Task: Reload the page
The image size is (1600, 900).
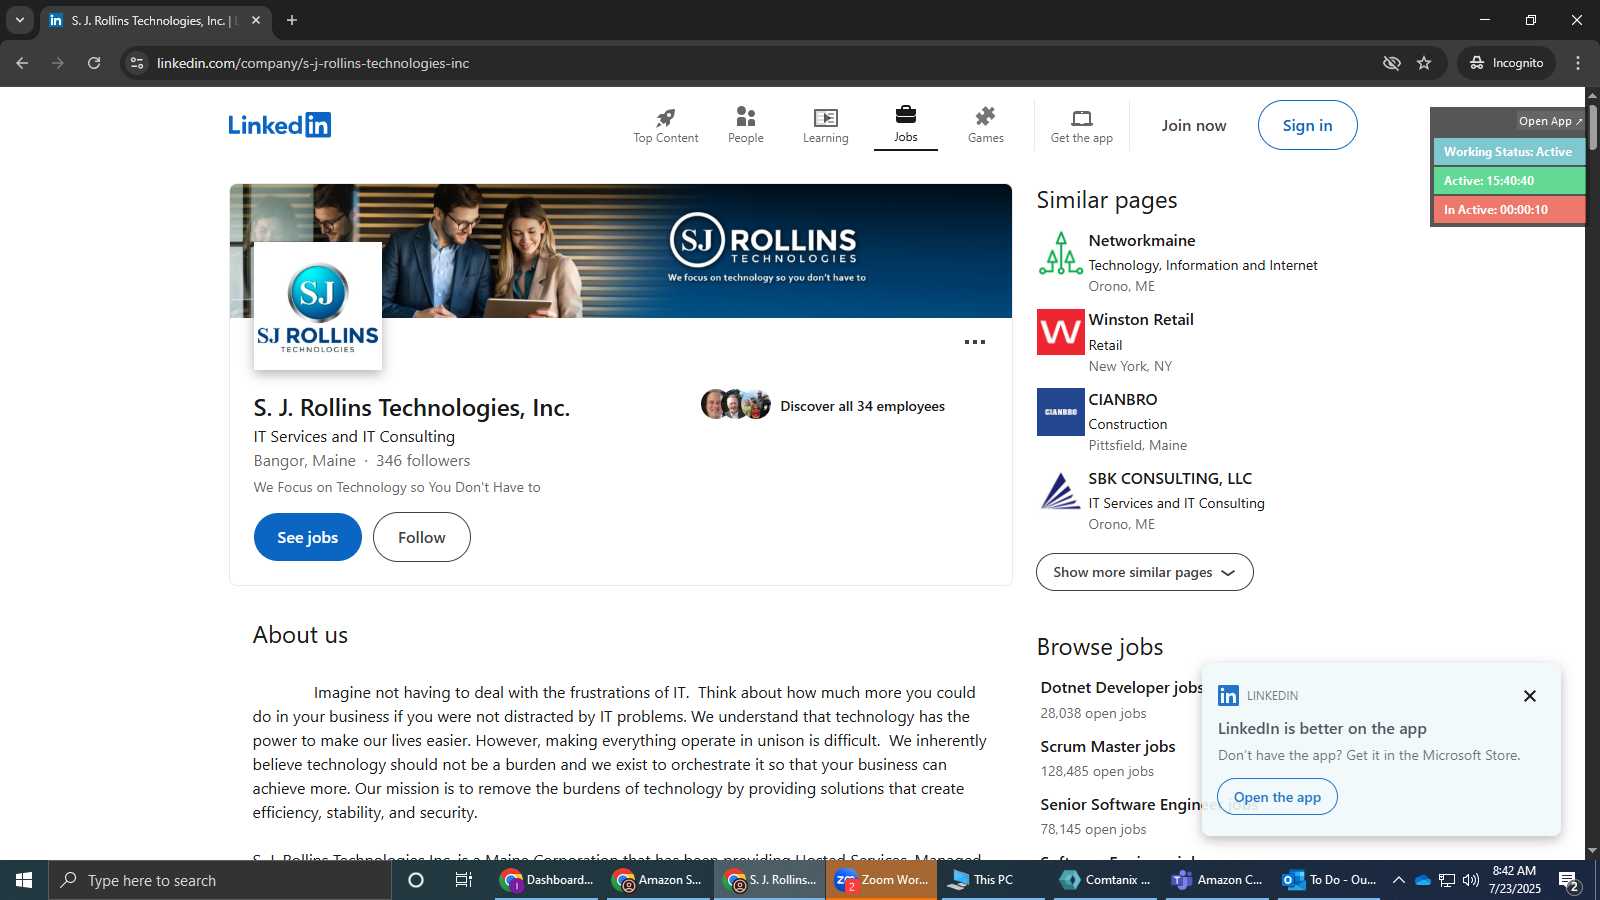Action: click(94, 63)
